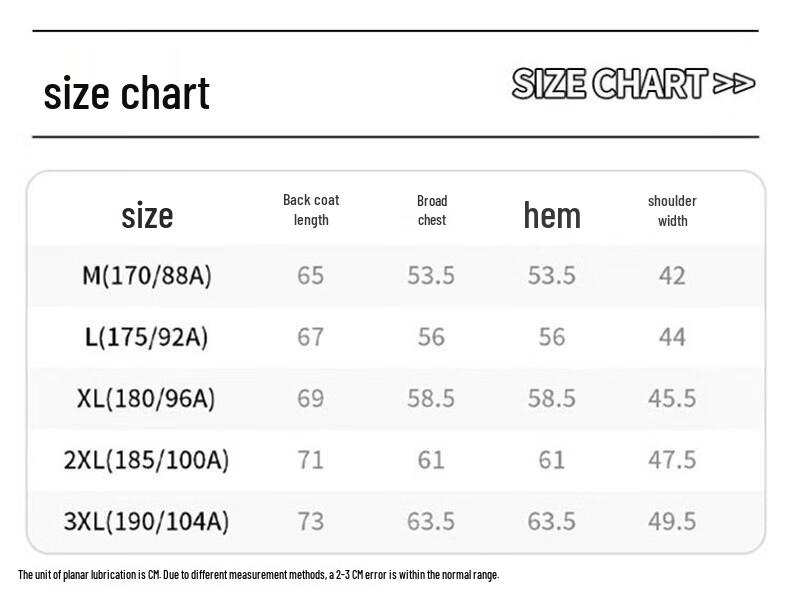Click back coat length value 73
Screen dimensions: 790x596
pos(310,522)
